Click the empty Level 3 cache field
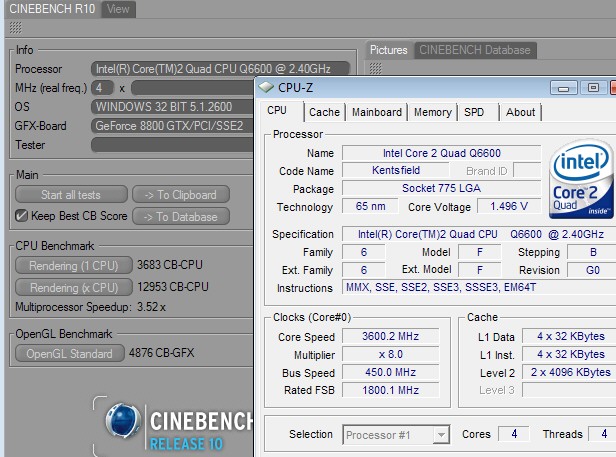This screenshot has width=616, height=457. point(569,390)
